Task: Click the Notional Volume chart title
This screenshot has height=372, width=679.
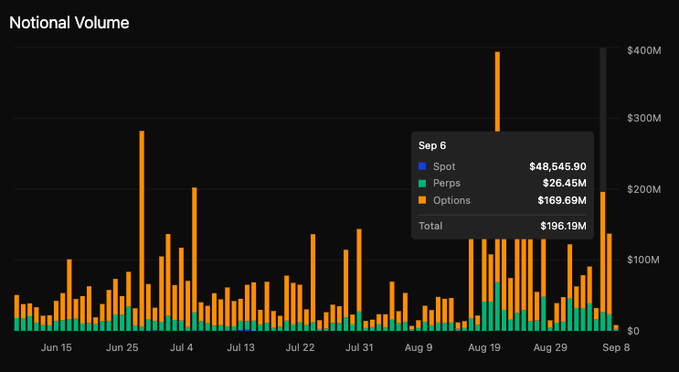Action: 69,23
